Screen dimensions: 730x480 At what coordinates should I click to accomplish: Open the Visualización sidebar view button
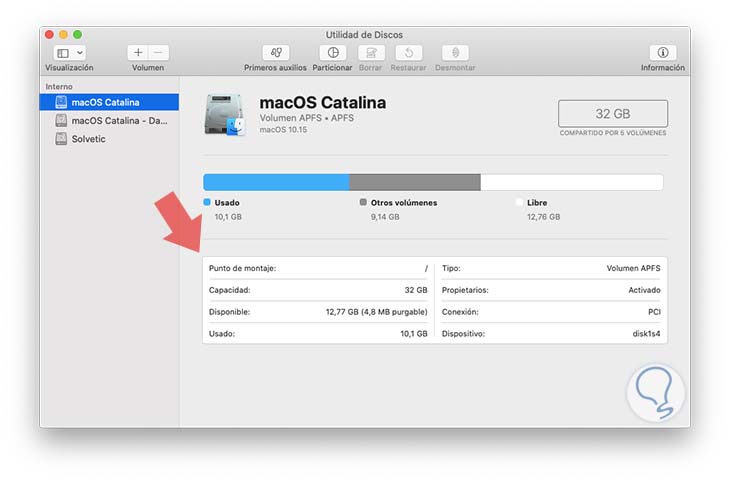coord(63,53)
